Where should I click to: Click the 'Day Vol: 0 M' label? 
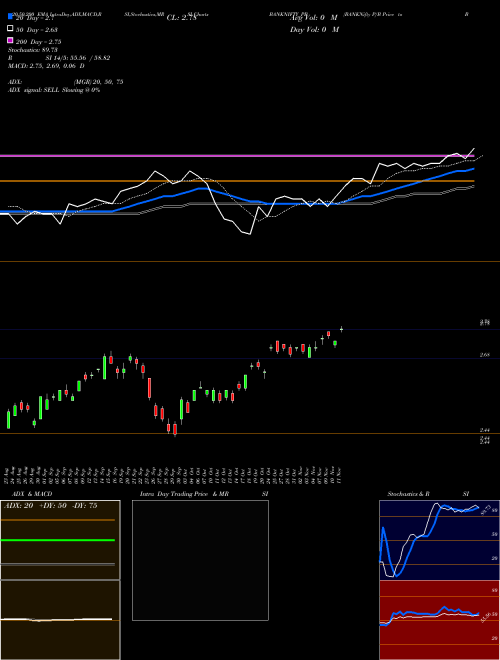(x=314, y=29)
